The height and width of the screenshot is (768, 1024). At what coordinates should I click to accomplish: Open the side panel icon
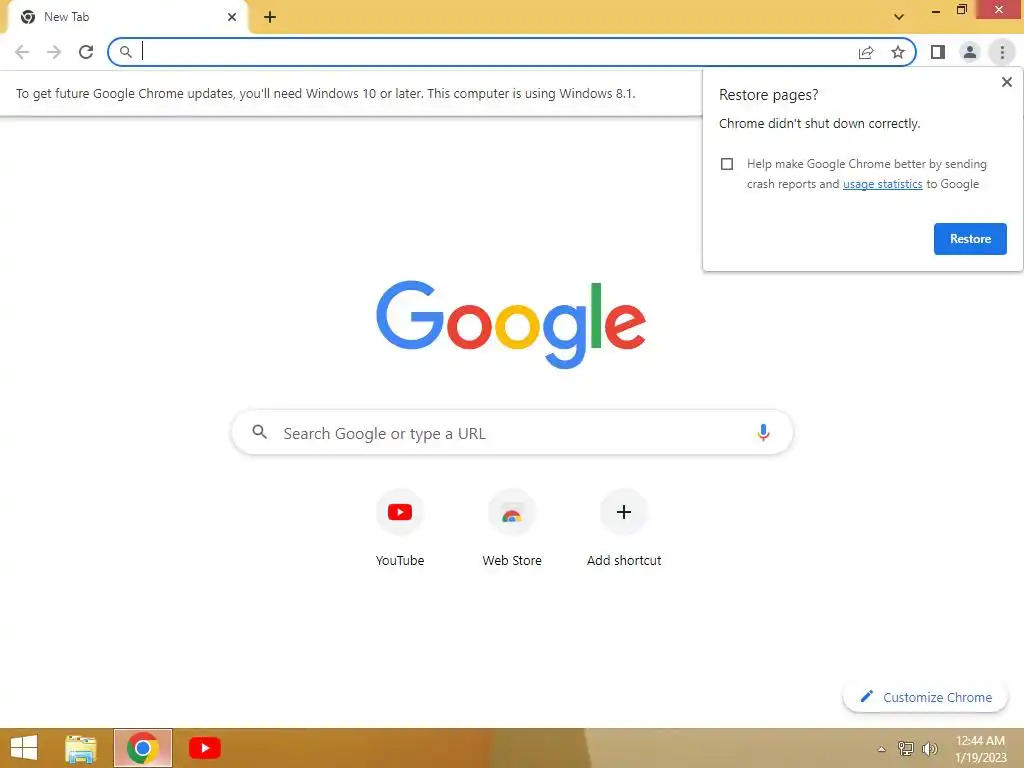[938, 52]
